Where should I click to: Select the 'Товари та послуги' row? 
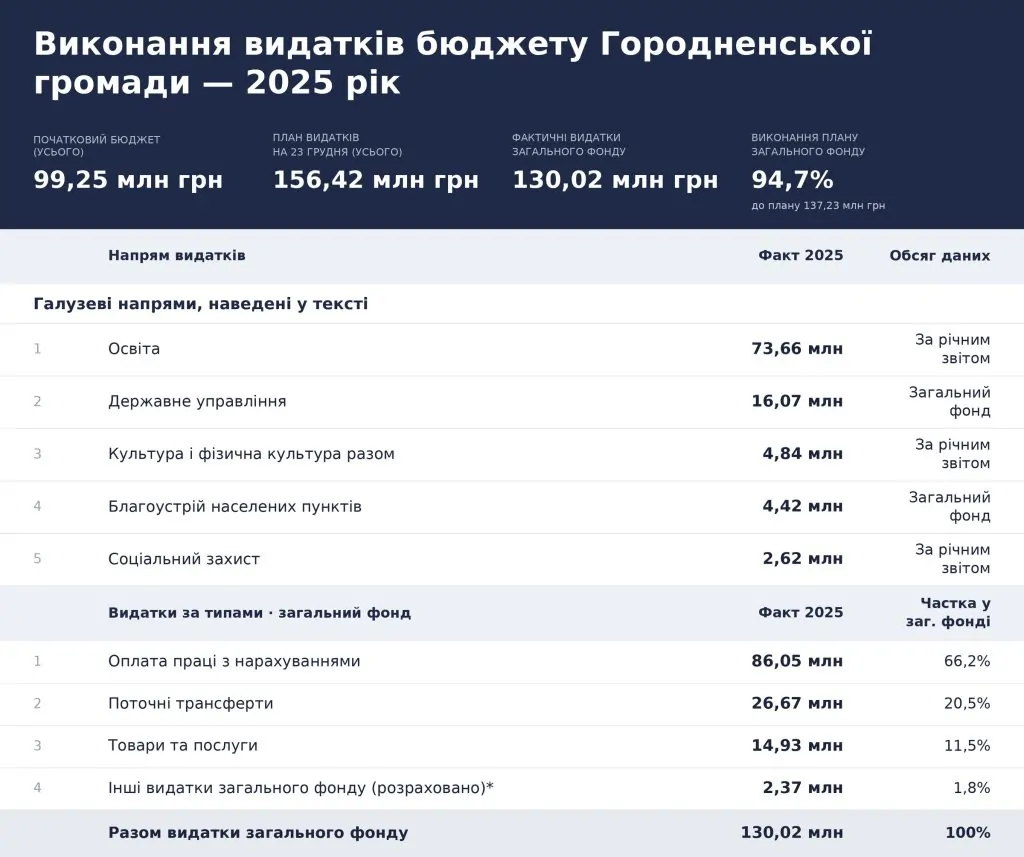point(512,746)
